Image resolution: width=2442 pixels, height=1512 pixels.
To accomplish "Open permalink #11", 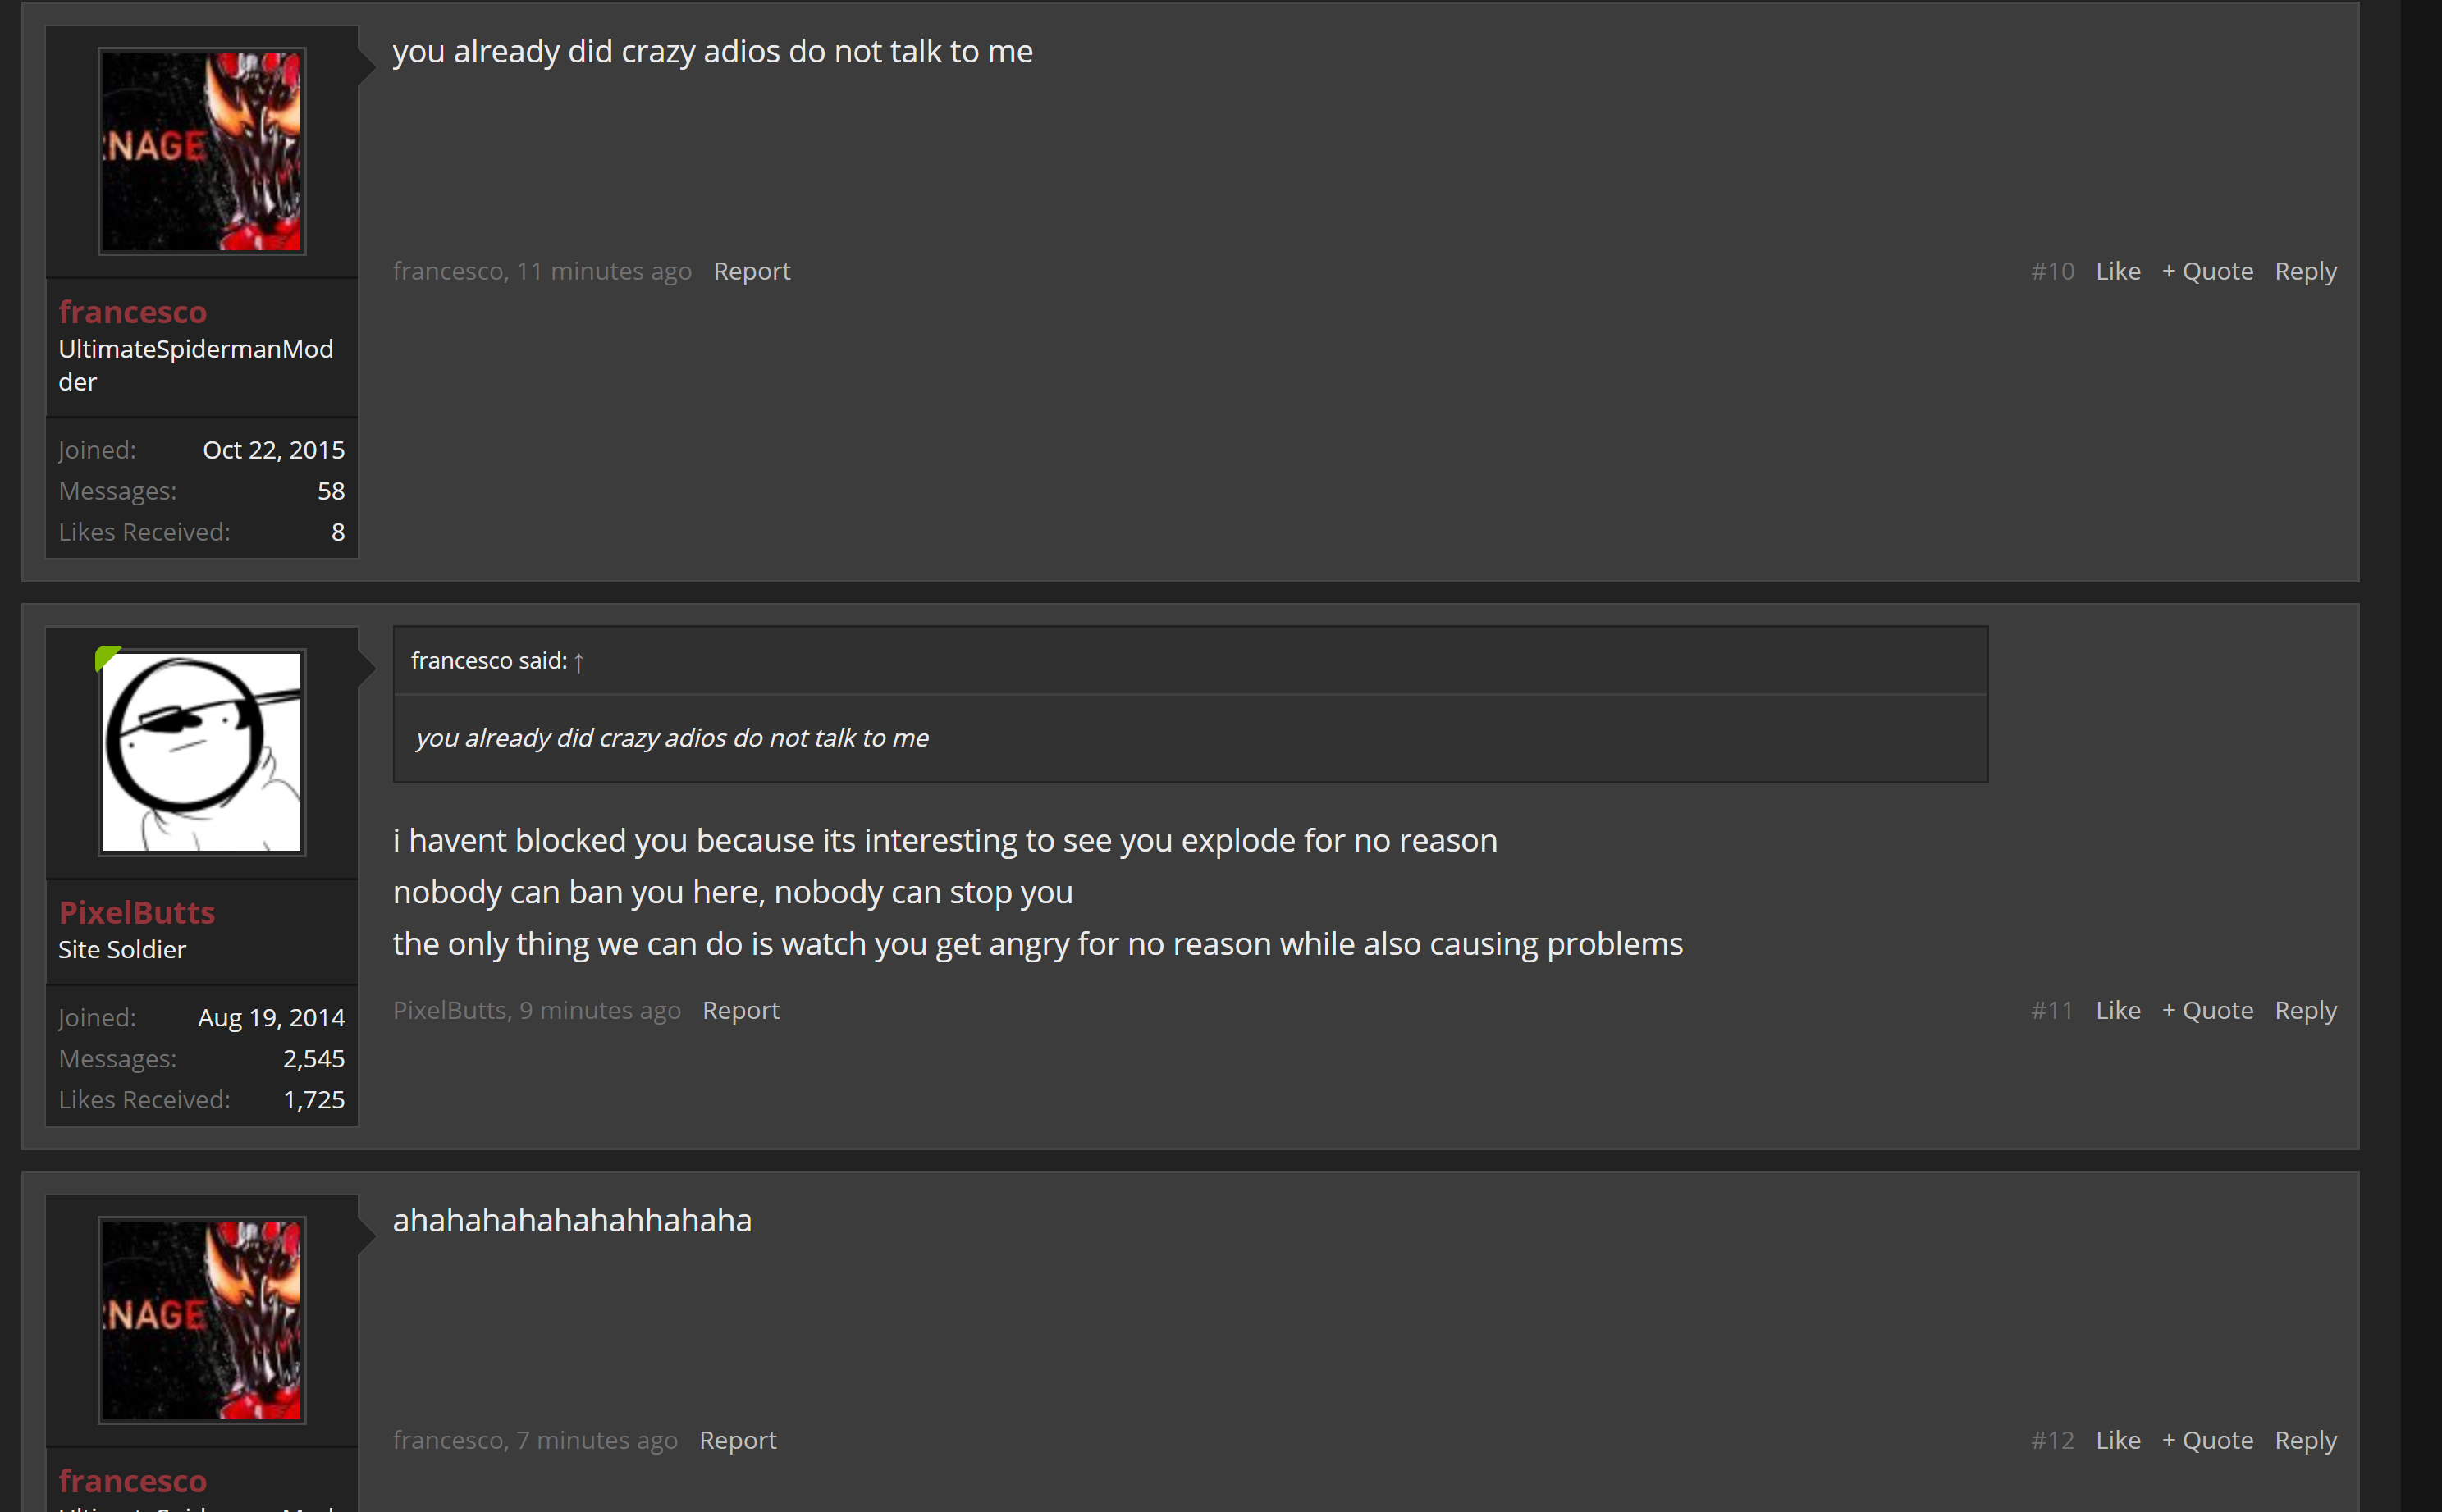I will click(x=2052, y=1010).
